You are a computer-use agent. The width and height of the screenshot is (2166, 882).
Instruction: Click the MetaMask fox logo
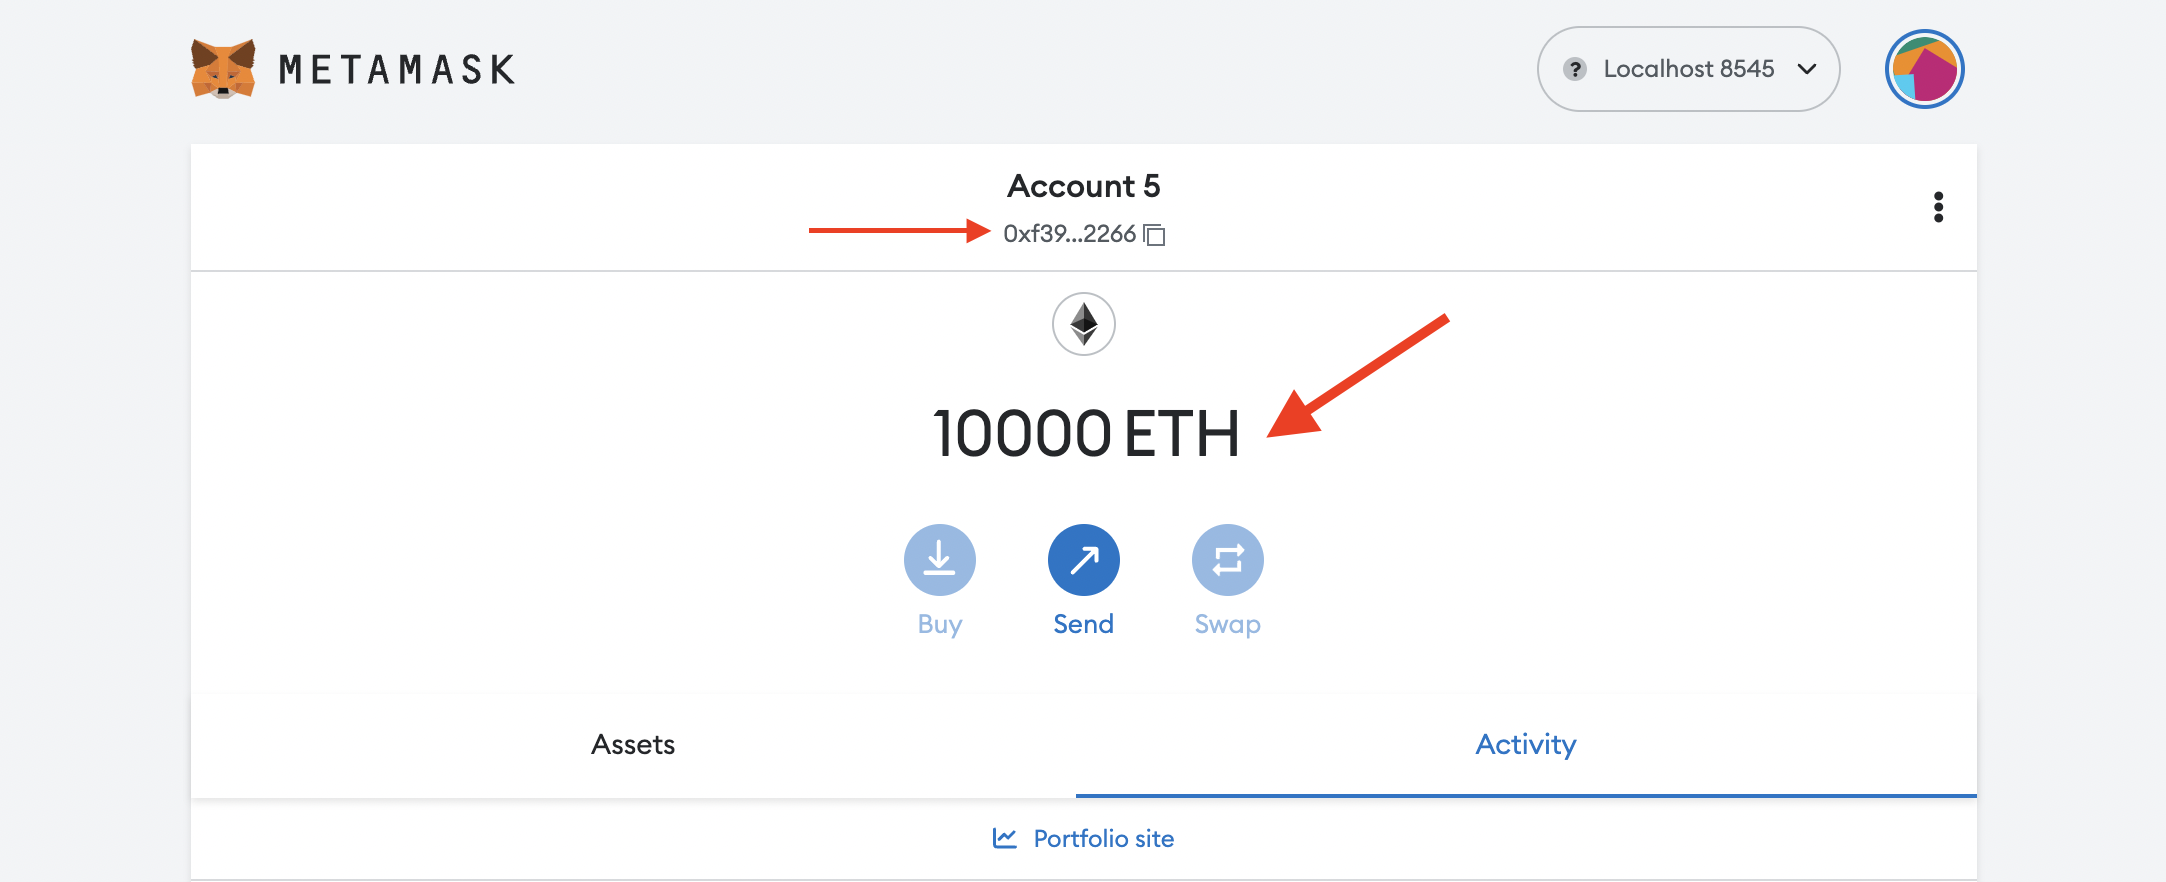tap(223, 69)
